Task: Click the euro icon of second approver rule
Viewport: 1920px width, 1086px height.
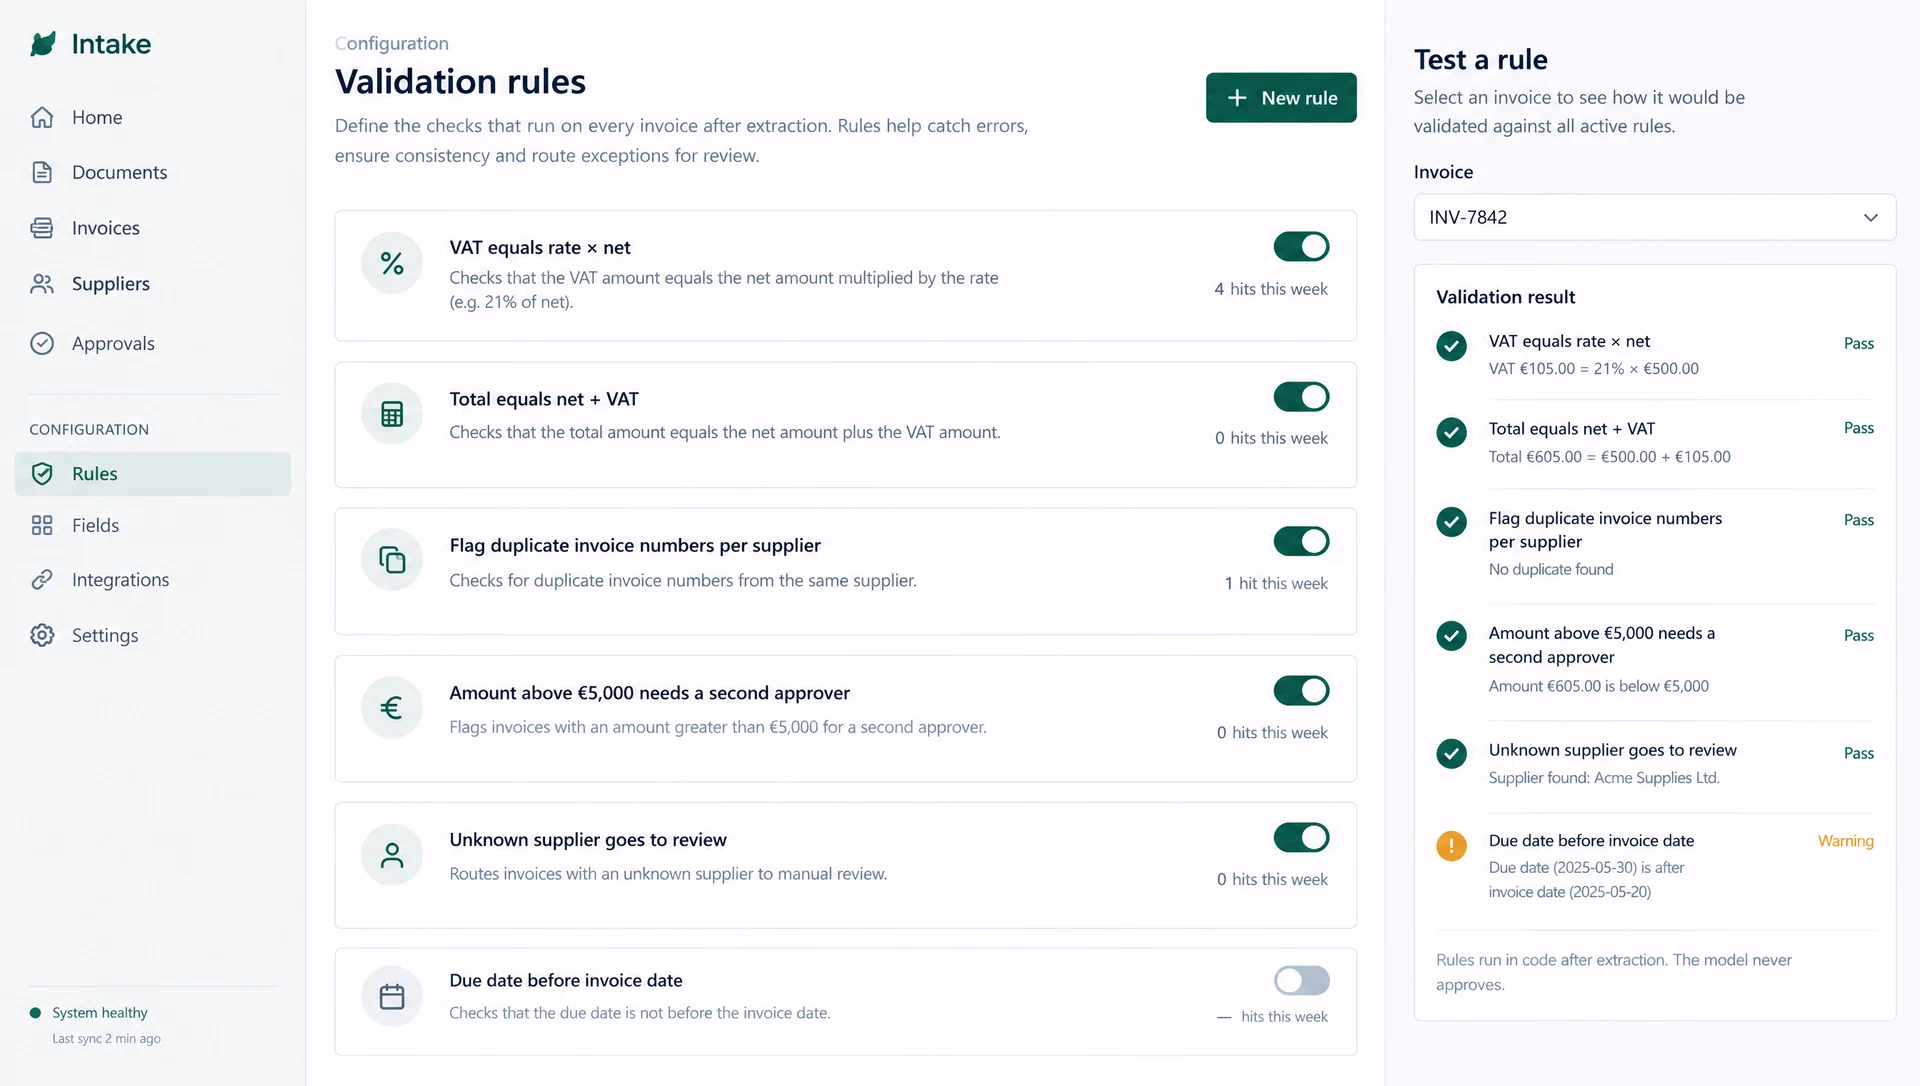Action: coord(392,707)
